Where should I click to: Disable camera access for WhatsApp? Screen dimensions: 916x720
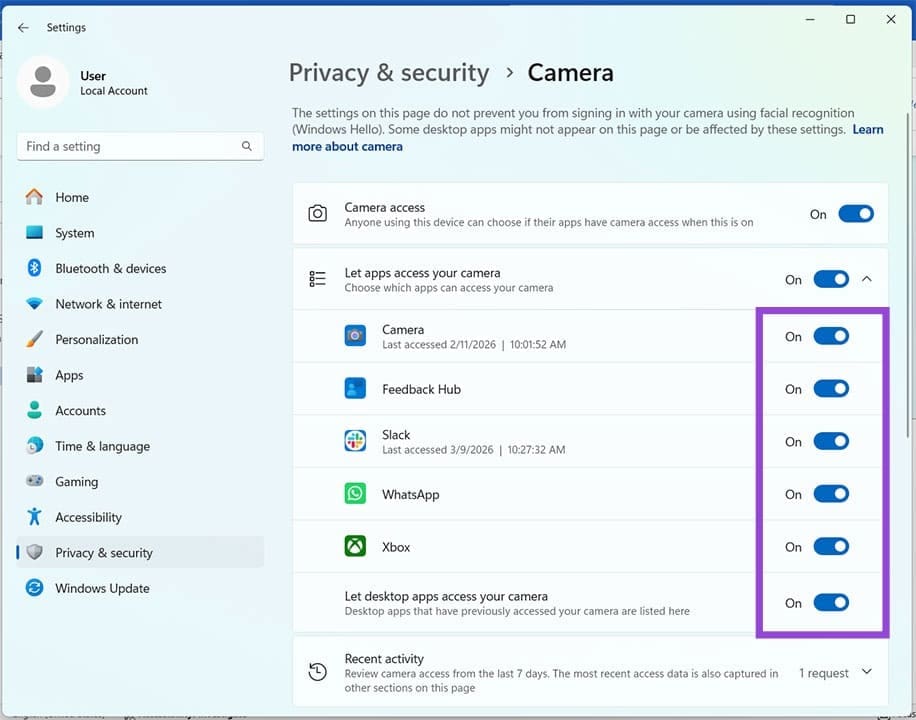click(830, 493)
